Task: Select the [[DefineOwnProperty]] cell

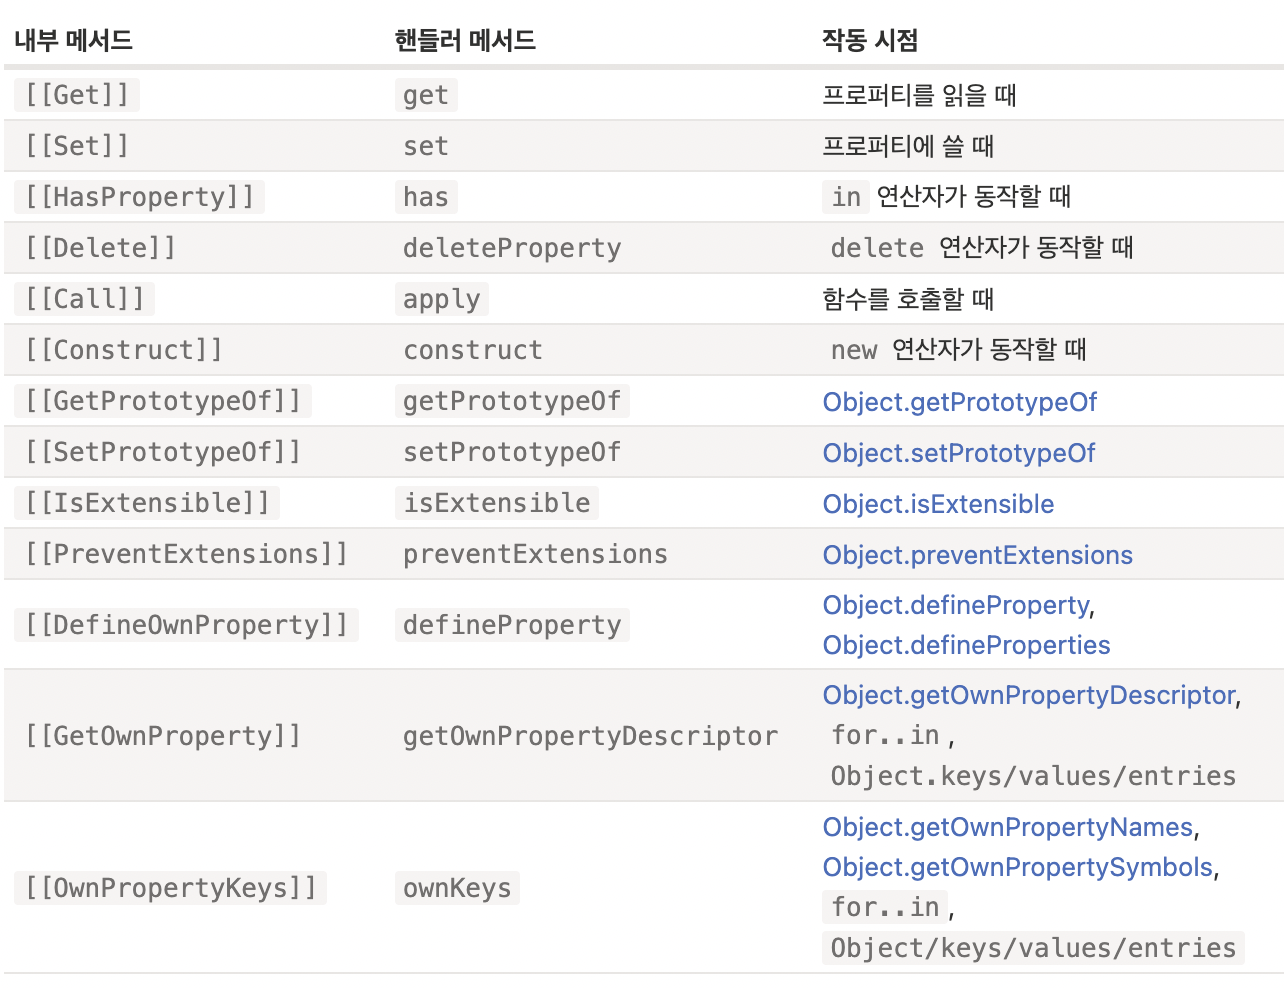Action: click(x=186, y=625)
